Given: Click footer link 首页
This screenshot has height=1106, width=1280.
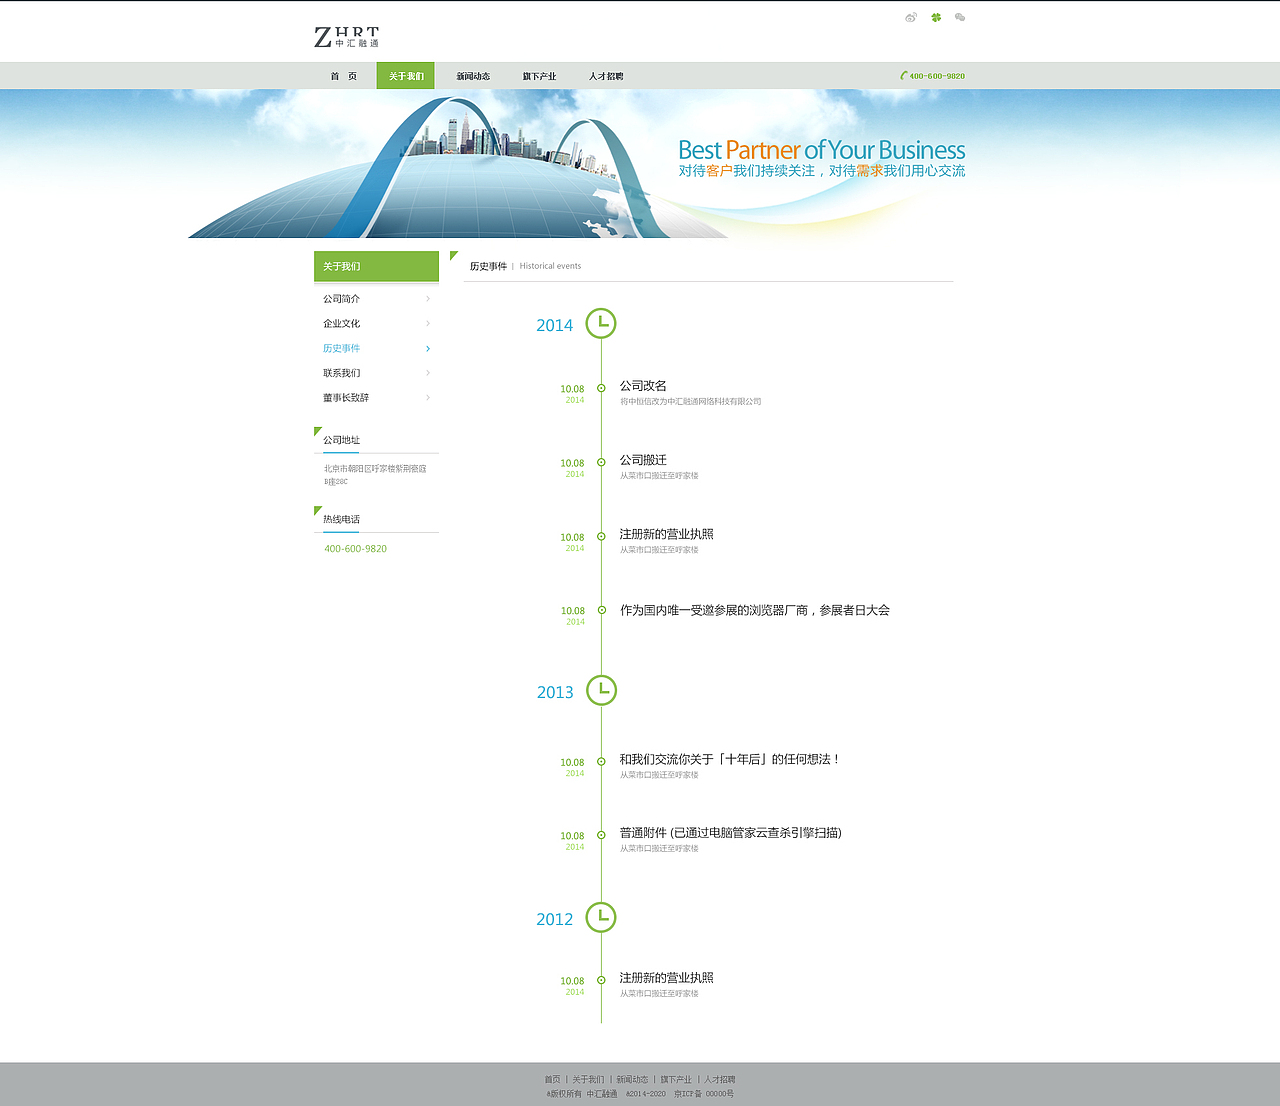Looking at the screenshot, I should tap(552, 1080).
